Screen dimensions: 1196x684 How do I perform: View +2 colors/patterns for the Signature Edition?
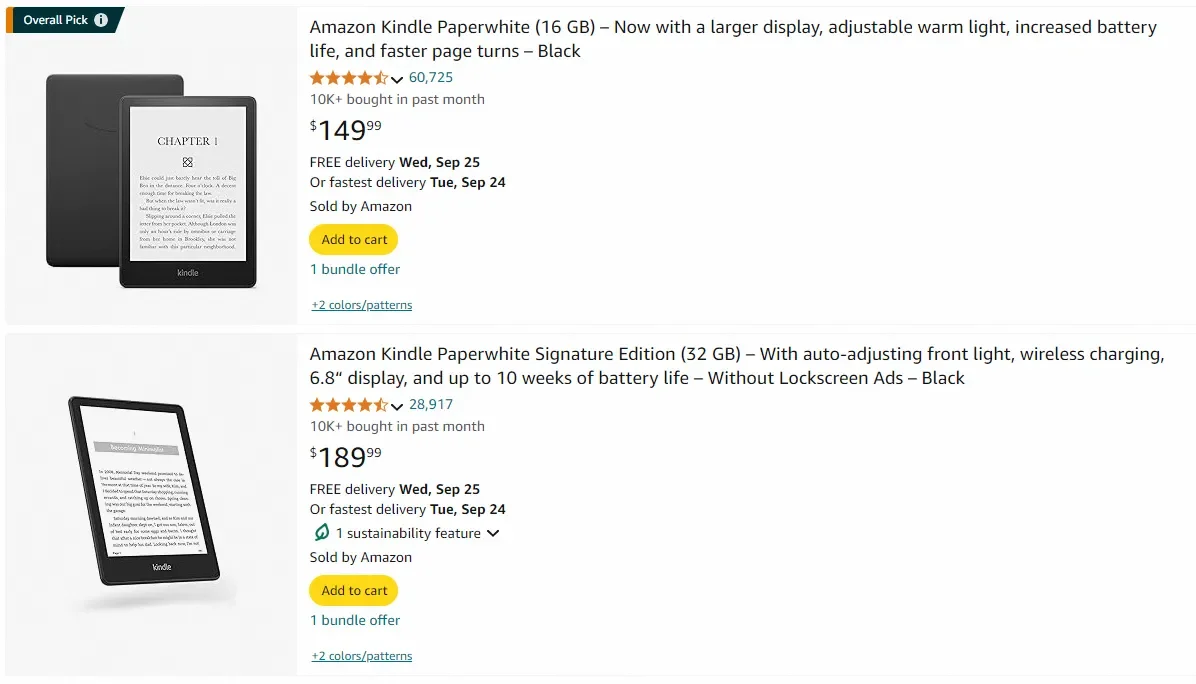pyautogui.click(x=361, y=656)
